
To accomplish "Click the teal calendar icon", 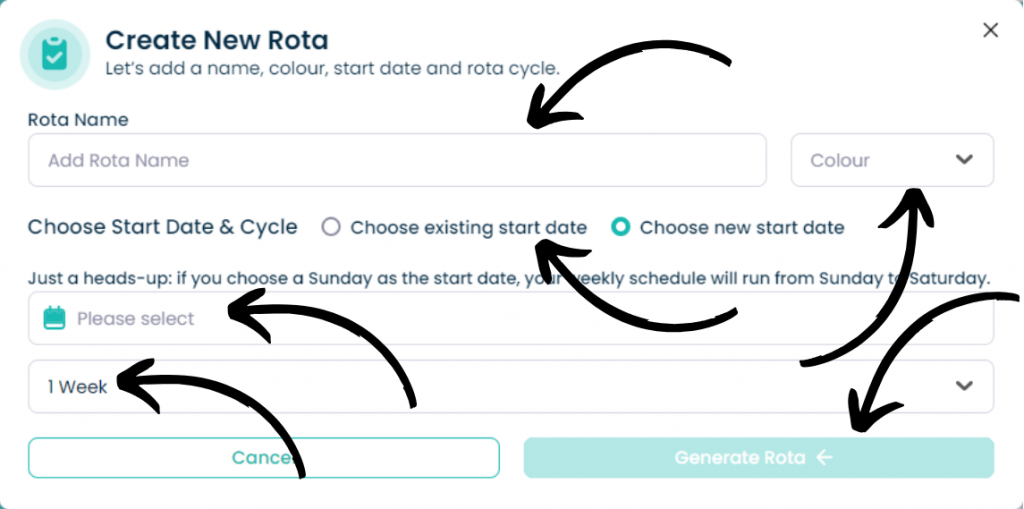I will pyautogui.click(x=54, y=318).
